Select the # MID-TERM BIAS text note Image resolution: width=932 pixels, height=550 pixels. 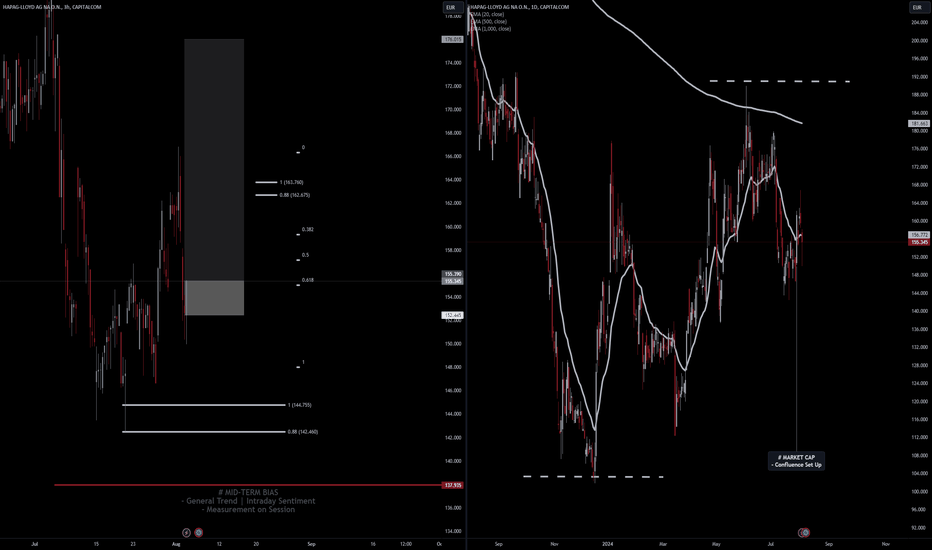(248, 492)
